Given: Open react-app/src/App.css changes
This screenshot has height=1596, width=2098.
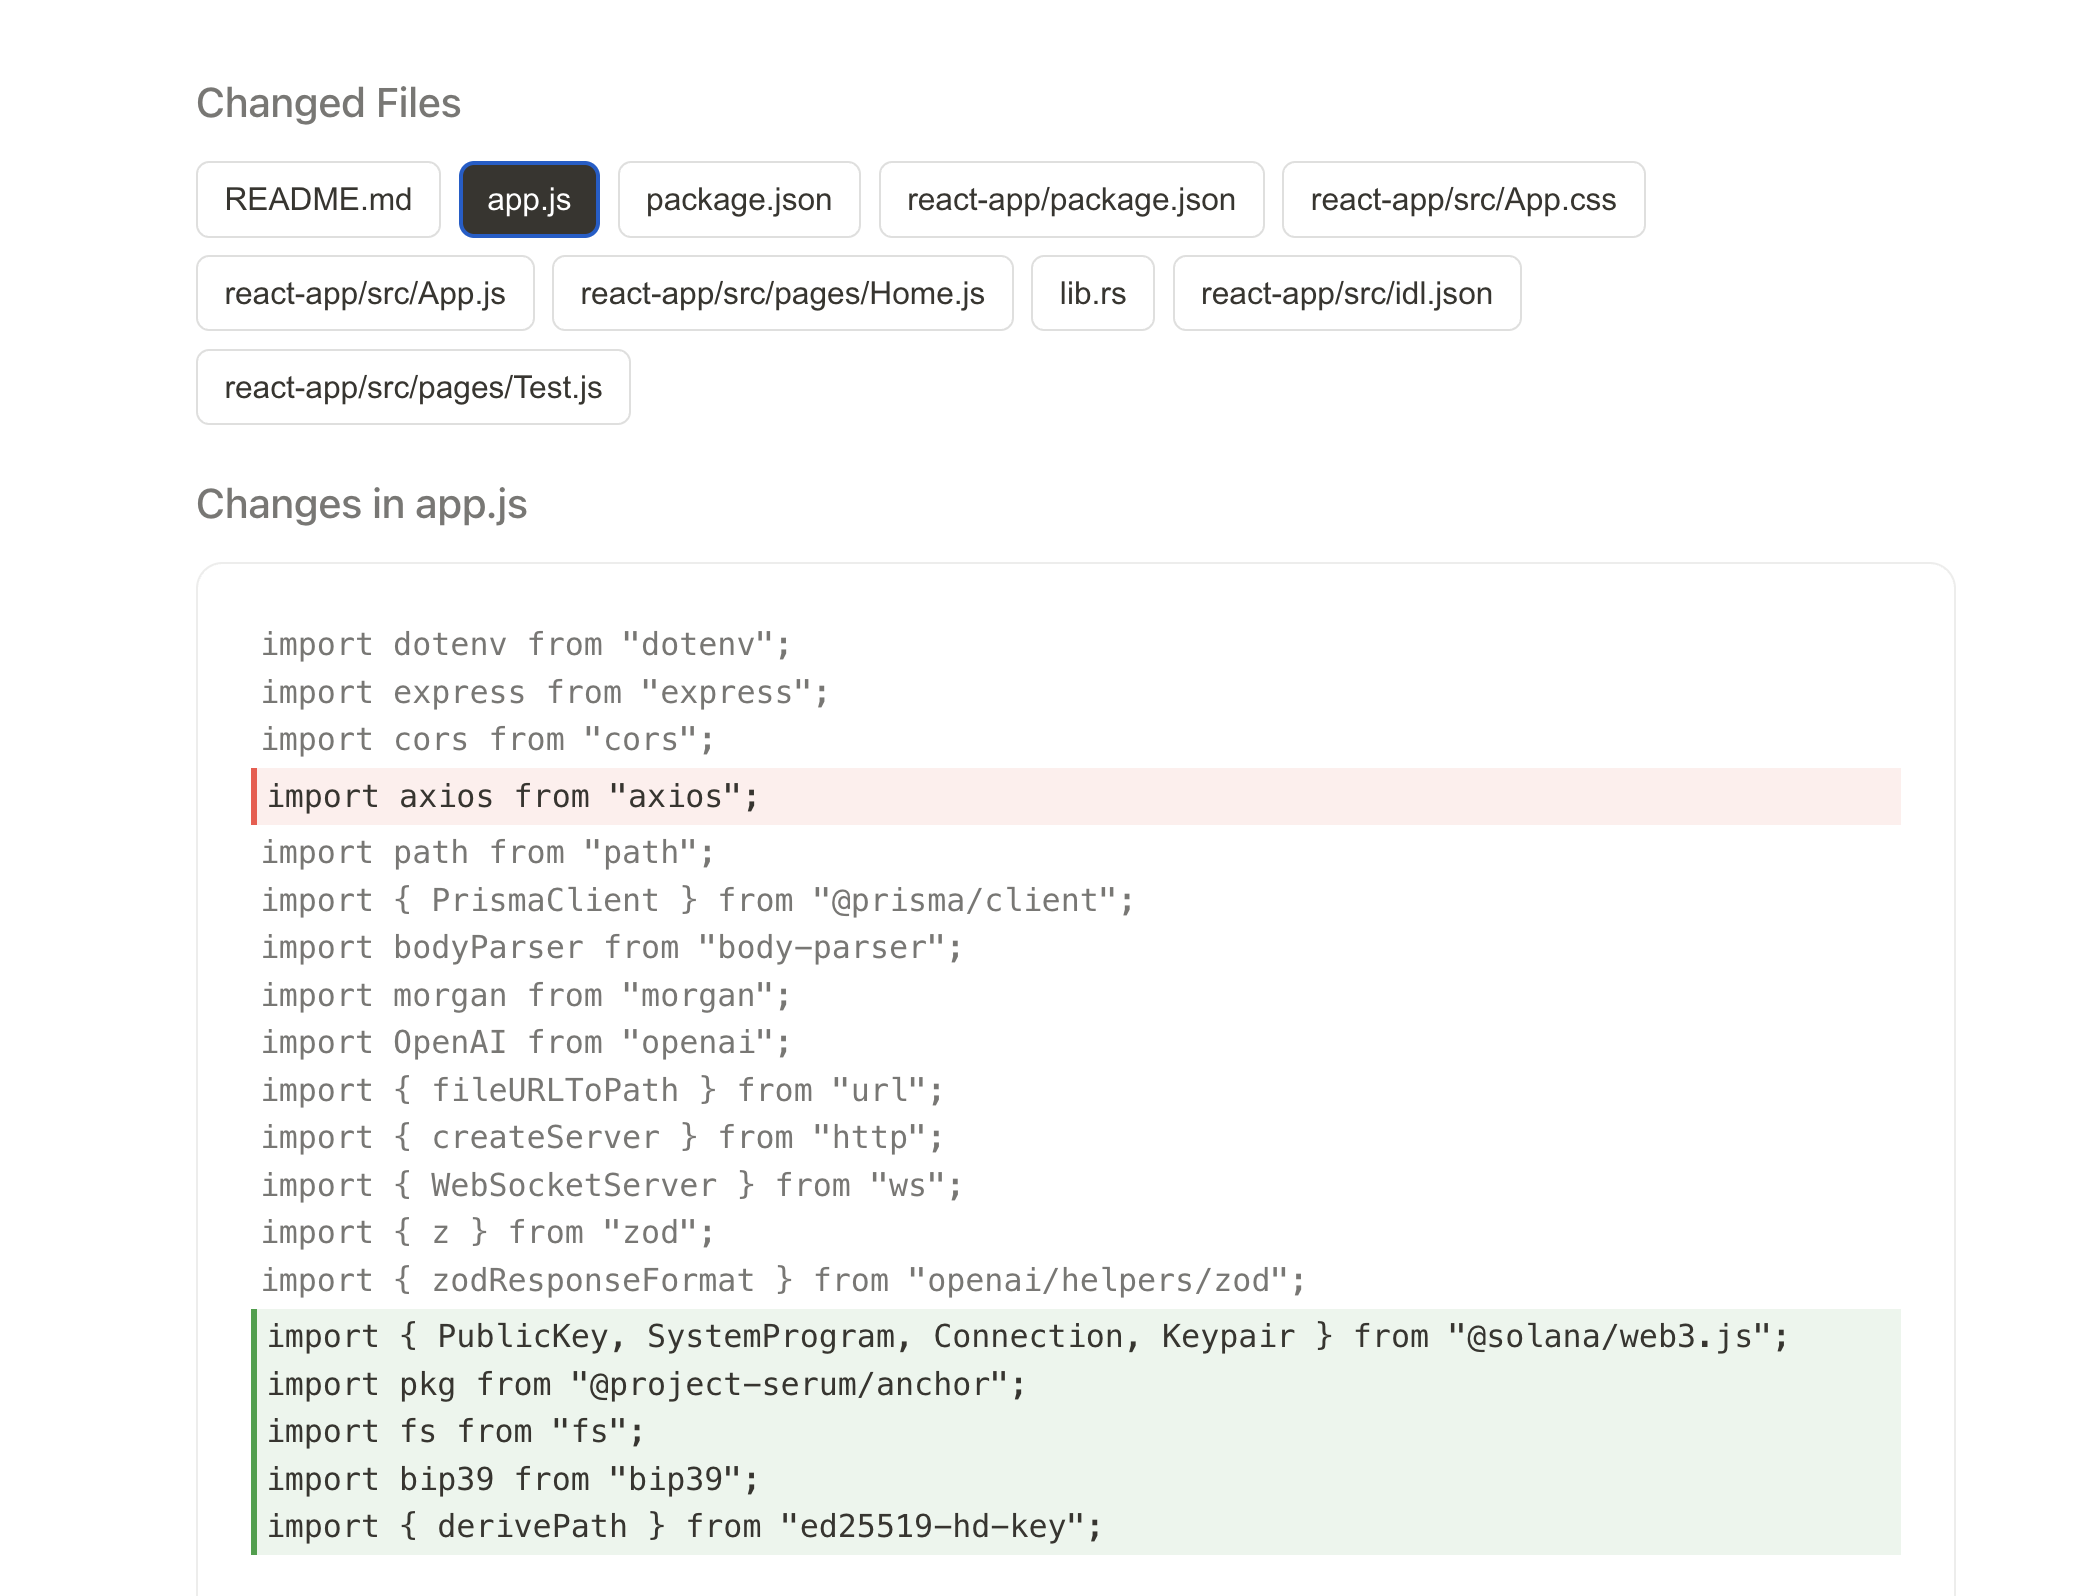Looking at the screenshot, I should 1462,199.
